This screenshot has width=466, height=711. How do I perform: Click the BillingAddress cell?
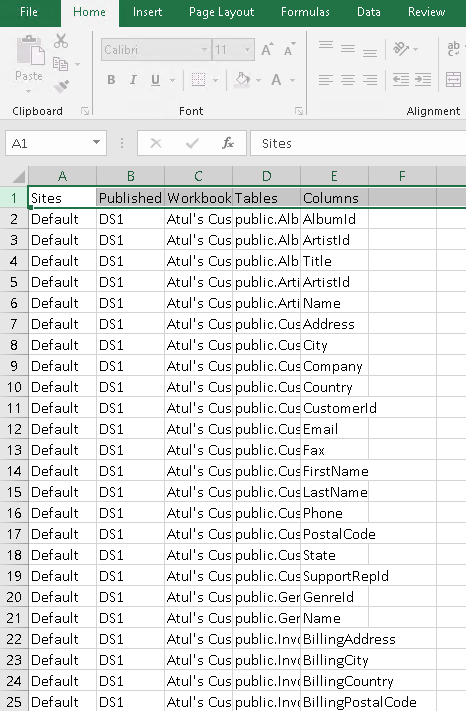pos(335,639)
